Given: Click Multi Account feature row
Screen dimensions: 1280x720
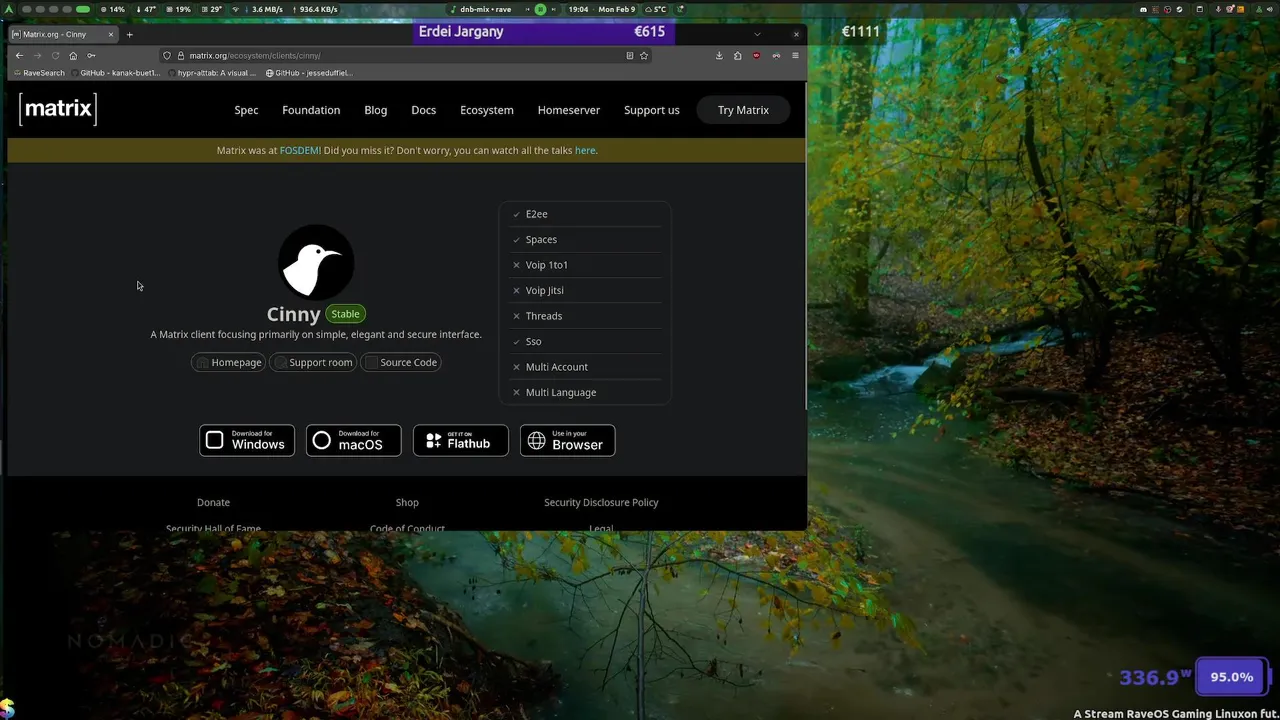Looking at the screenshot, I should pos(585,367).
